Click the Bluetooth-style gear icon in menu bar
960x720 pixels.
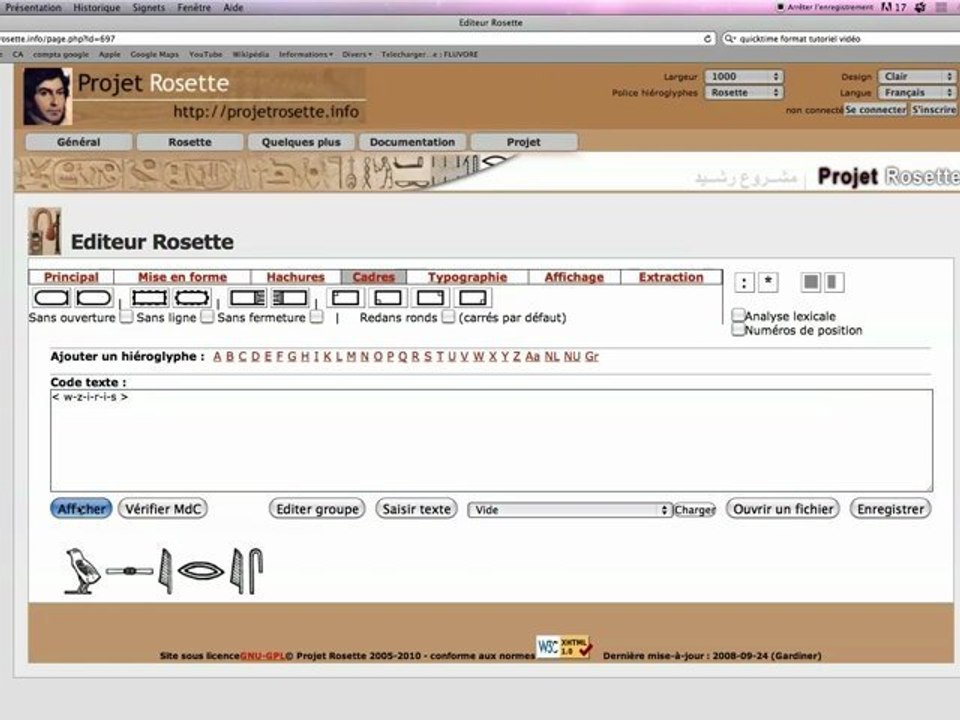click(920, 7)
